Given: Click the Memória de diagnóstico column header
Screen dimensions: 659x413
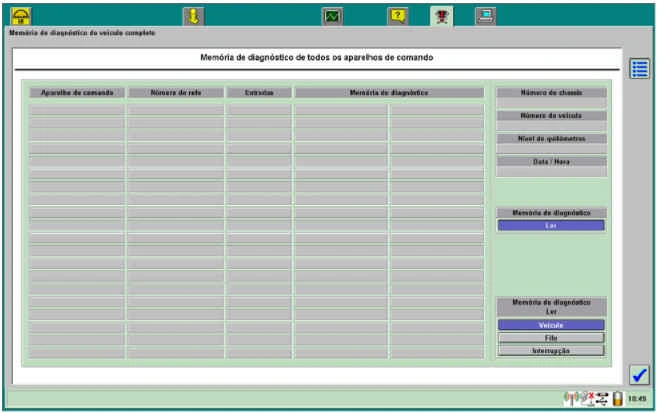Looking at the screenshot, I should click(x=389, y=93).
